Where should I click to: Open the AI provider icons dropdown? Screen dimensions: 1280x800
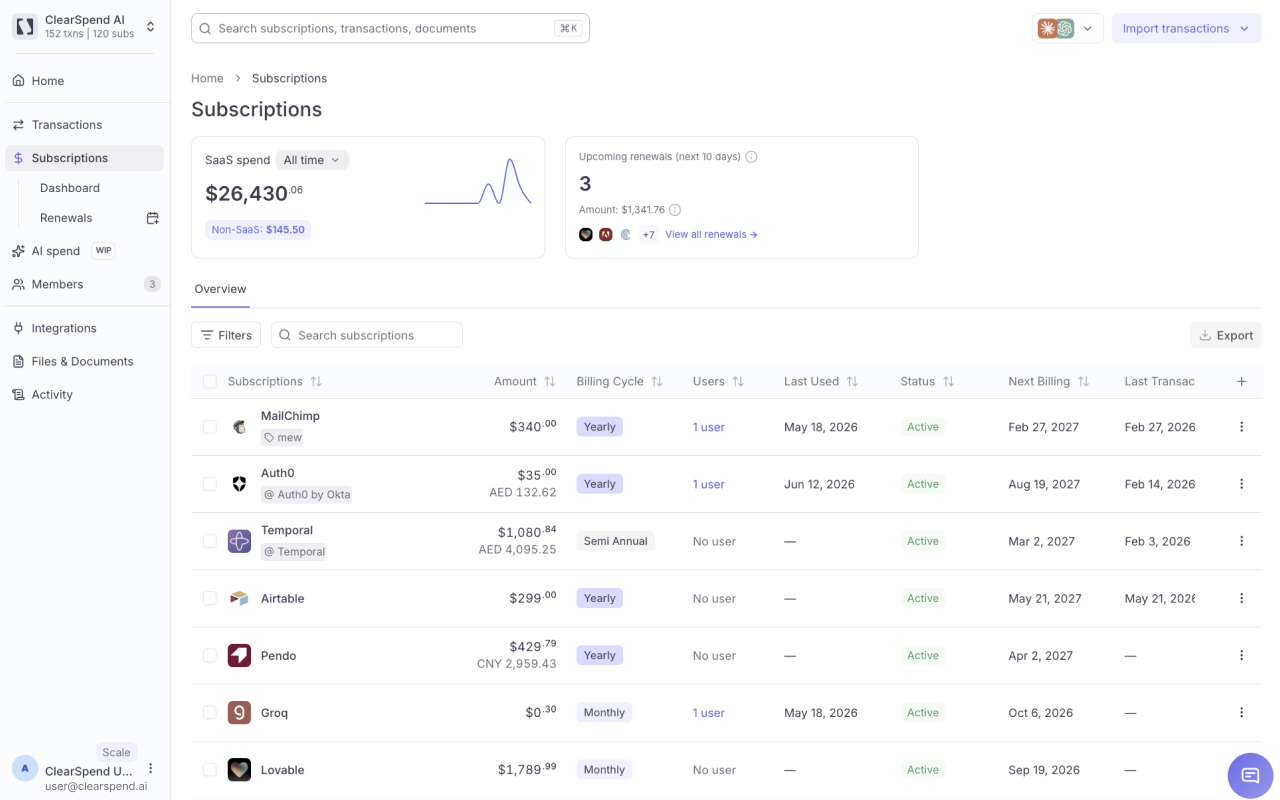tap(1067, 28)
